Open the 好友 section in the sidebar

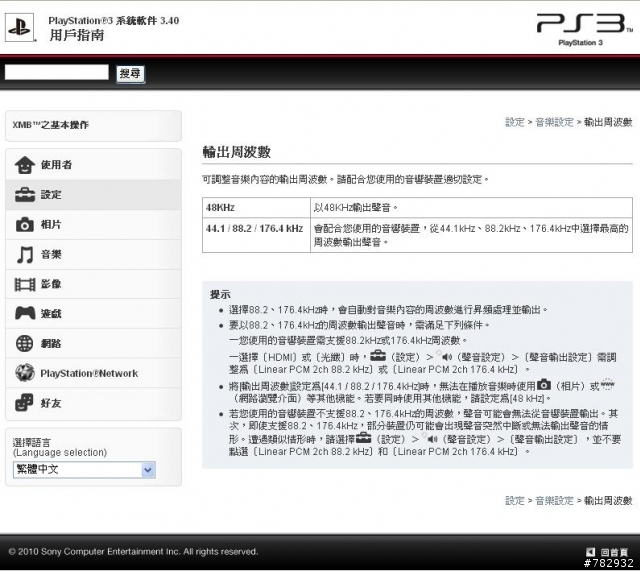pos(93,403)
